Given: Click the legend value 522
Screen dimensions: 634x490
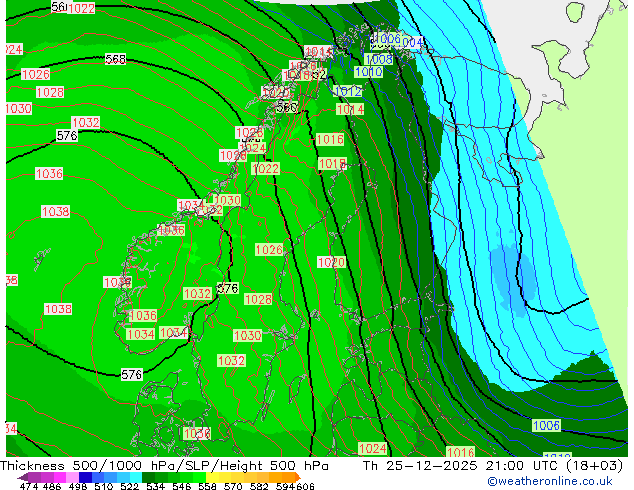Looking at the screenshot, I should [129, 486].
